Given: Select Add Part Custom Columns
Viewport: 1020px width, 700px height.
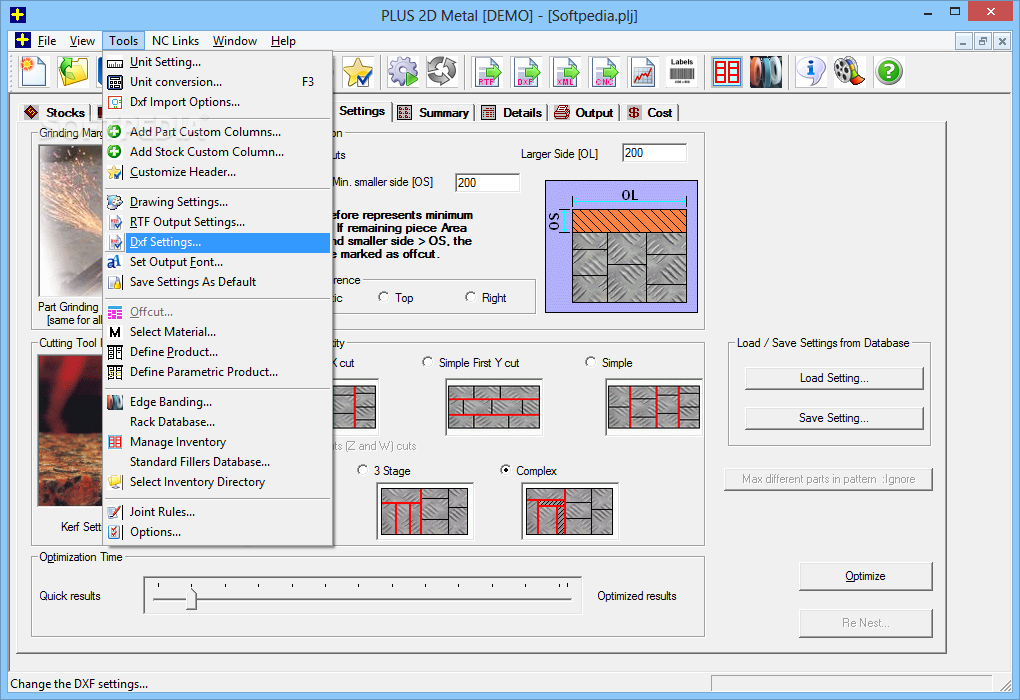Looking at the screenshot, I should 217,132.
